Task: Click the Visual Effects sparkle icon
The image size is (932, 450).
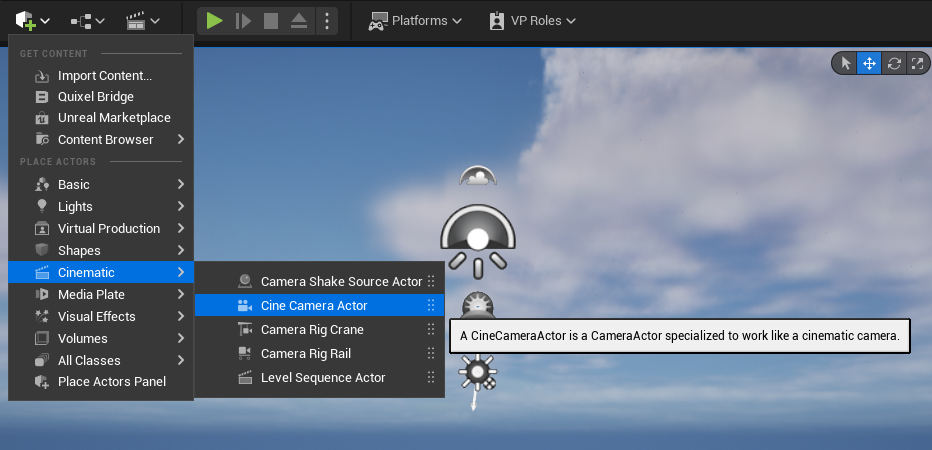Action: [42, 316]
